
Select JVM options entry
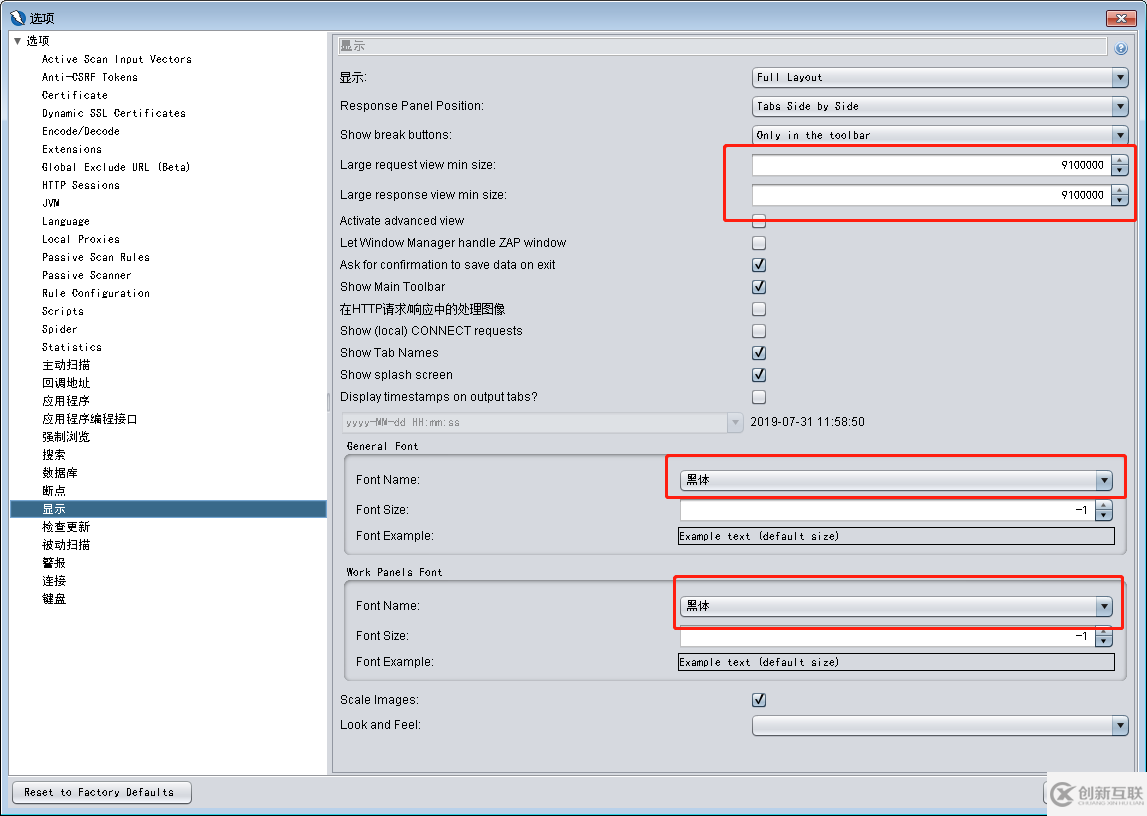pos(50,203)
